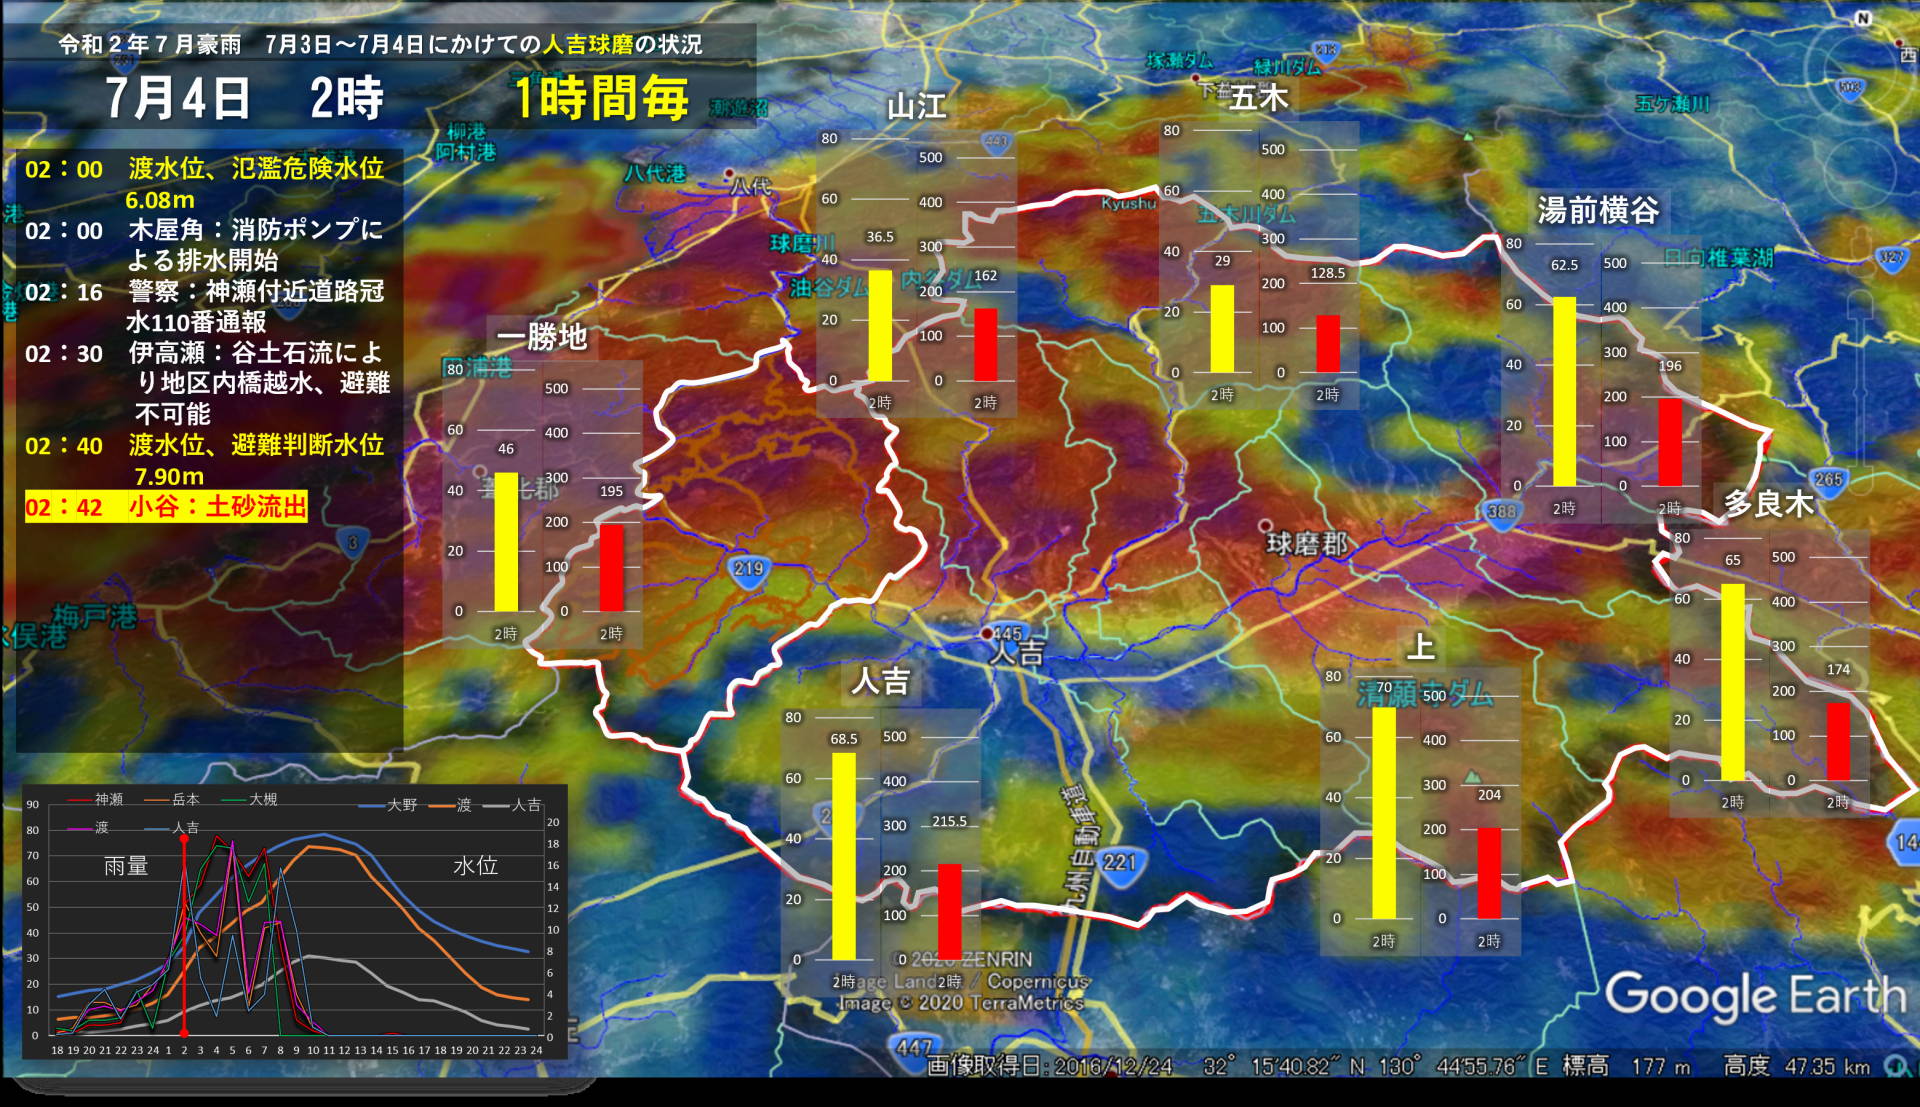Click the red 174 bar at 多良木
Viewport: 1920px width, 1107px height.
click(1838, 741)
